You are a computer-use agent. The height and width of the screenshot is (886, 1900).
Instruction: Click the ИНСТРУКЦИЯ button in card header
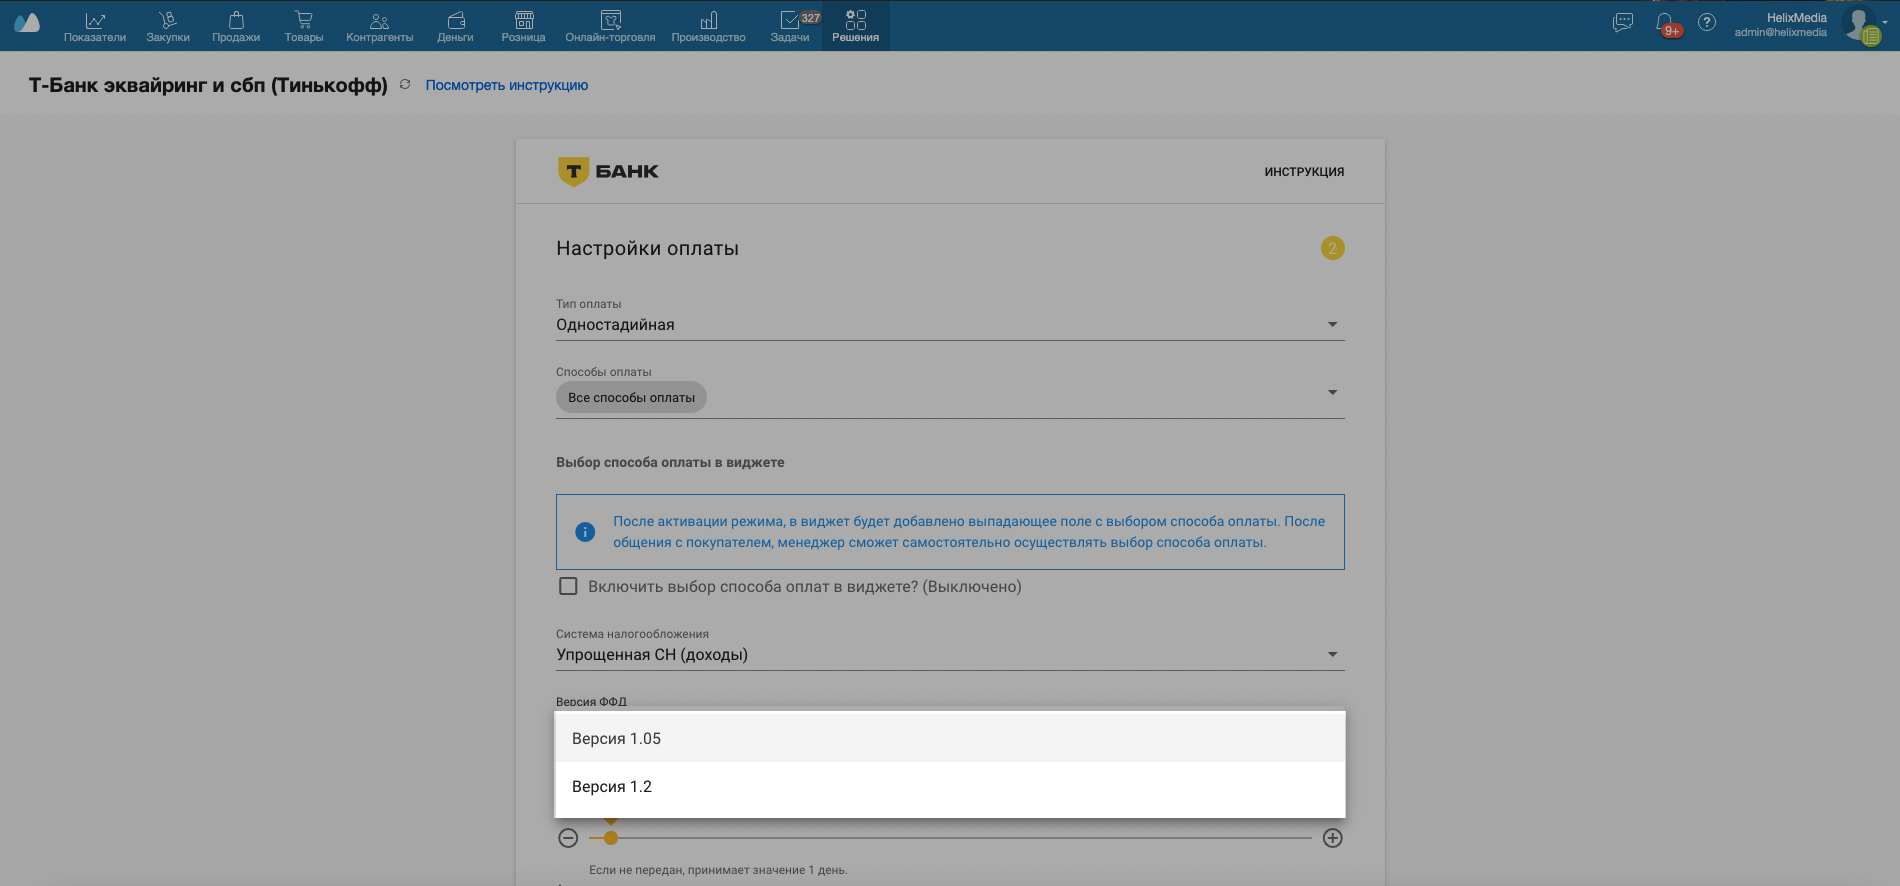point(1304,172)
